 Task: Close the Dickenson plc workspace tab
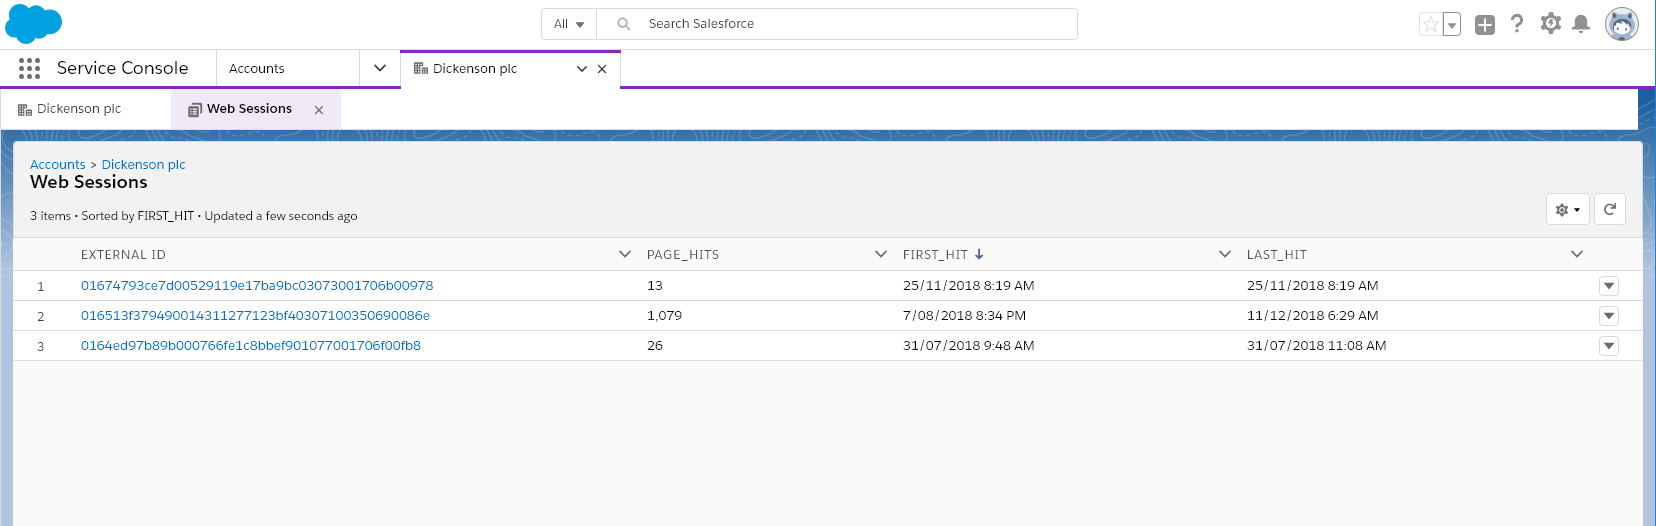tap(602, 69)
